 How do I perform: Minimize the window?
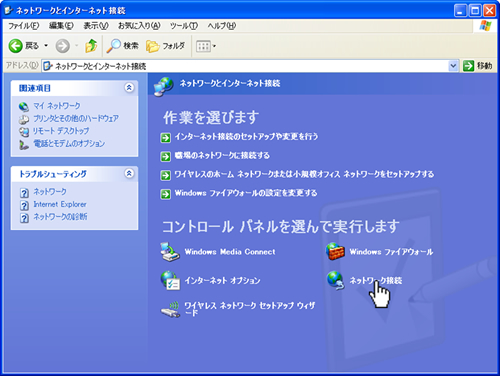[x=460, y=11]
